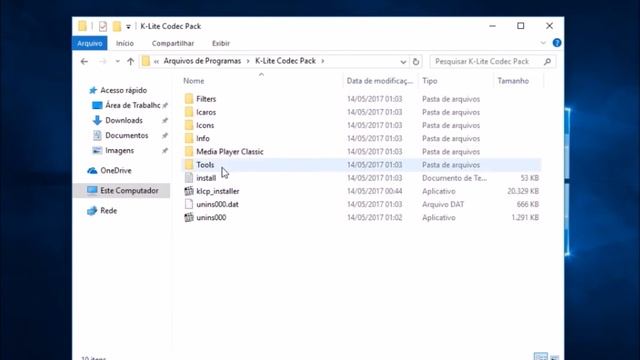Expand chevron after K-Lite Codec Pack breadcrumb

[x=322, y=61]
